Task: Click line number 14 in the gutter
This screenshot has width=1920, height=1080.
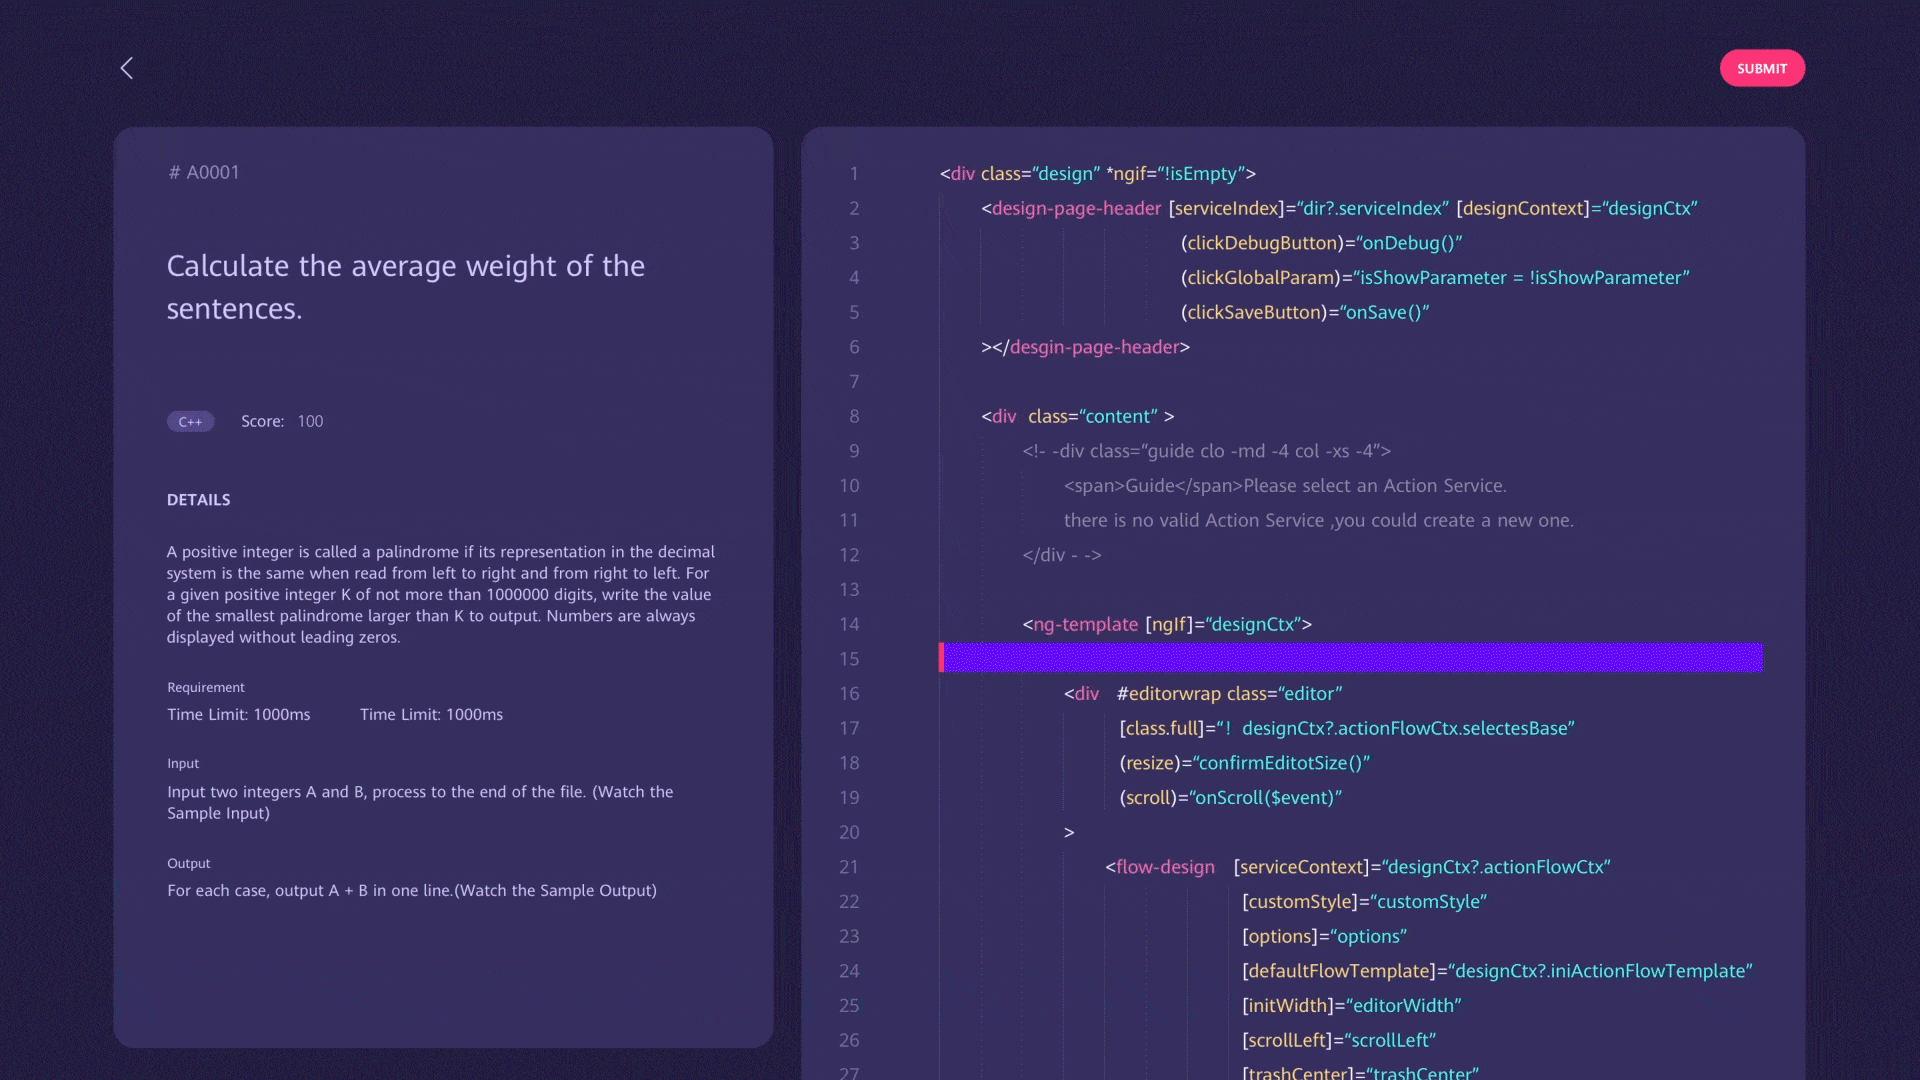Action: point(849,624)
